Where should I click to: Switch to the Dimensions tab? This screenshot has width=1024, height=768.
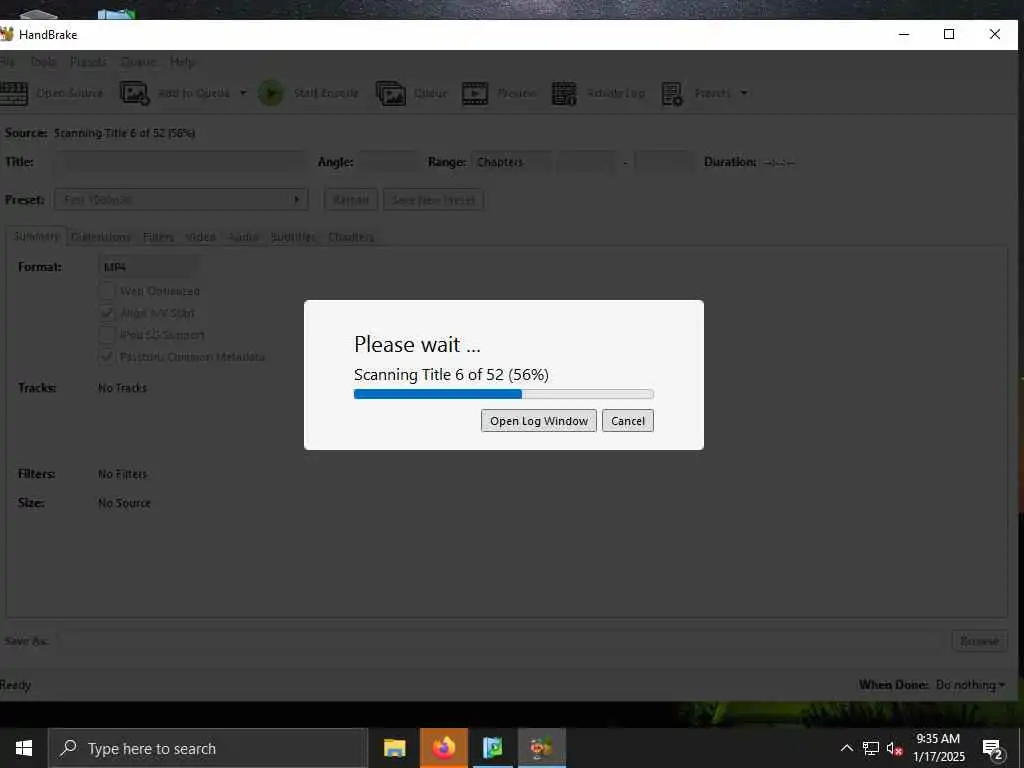(101, 236)
